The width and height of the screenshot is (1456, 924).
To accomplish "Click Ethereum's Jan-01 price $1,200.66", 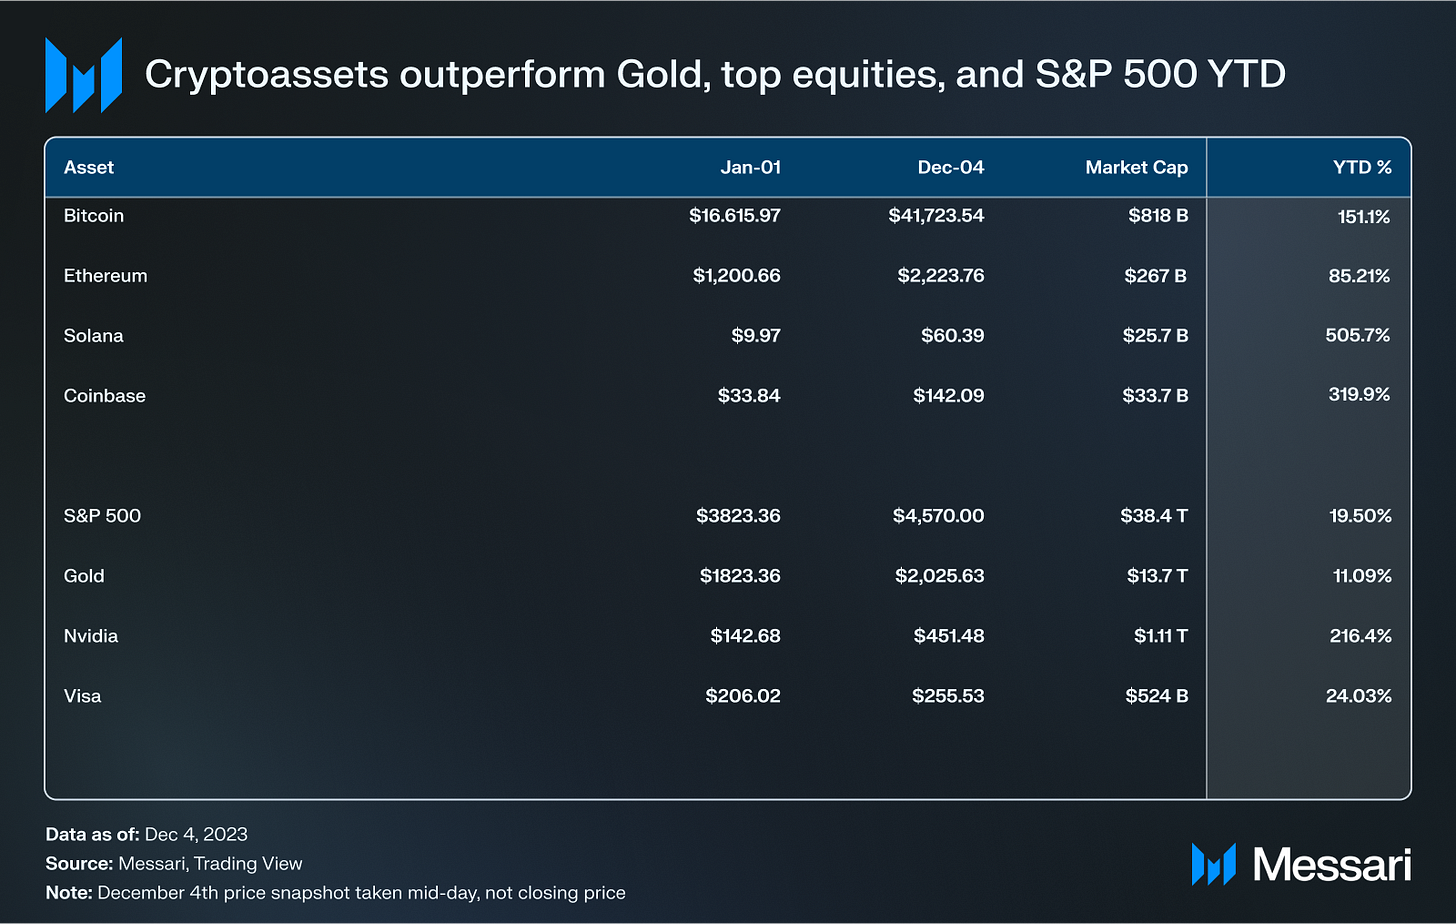I will pos(737,276).
